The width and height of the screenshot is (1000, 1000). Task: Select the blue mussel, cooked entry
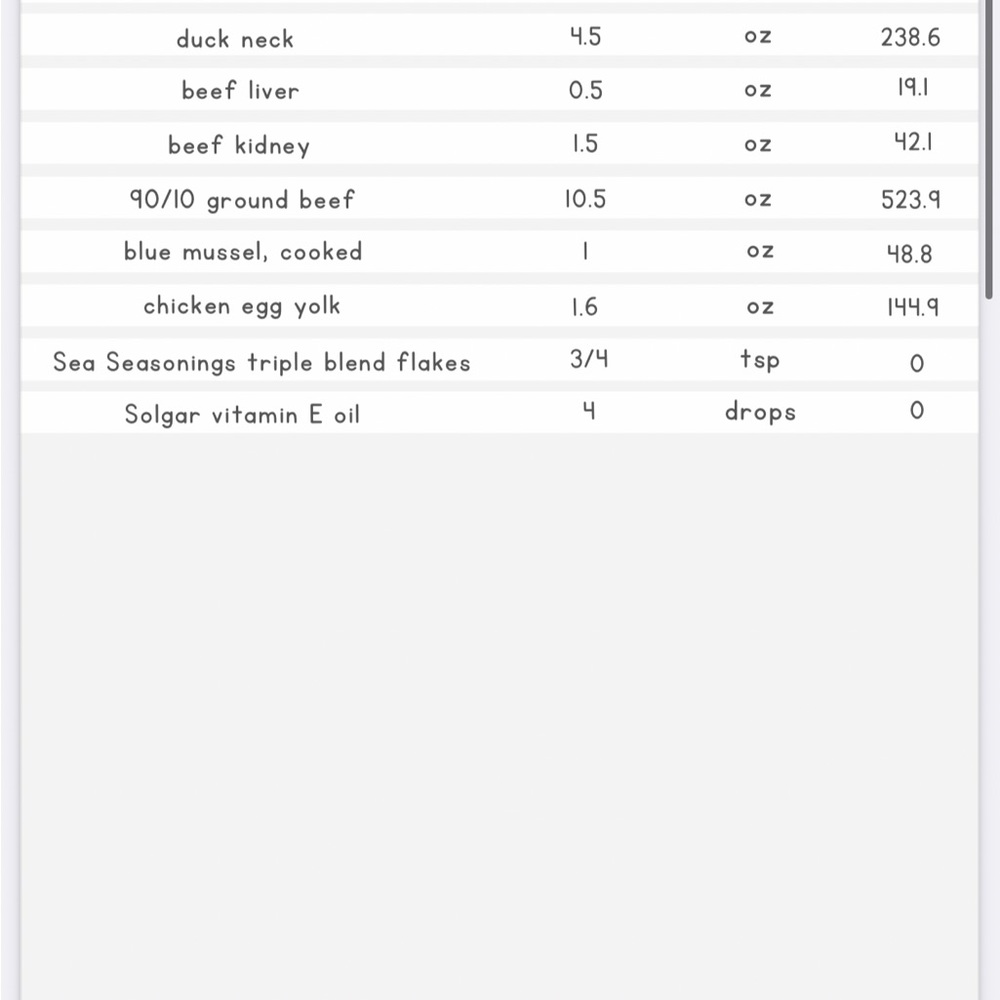tap(243, 252)
